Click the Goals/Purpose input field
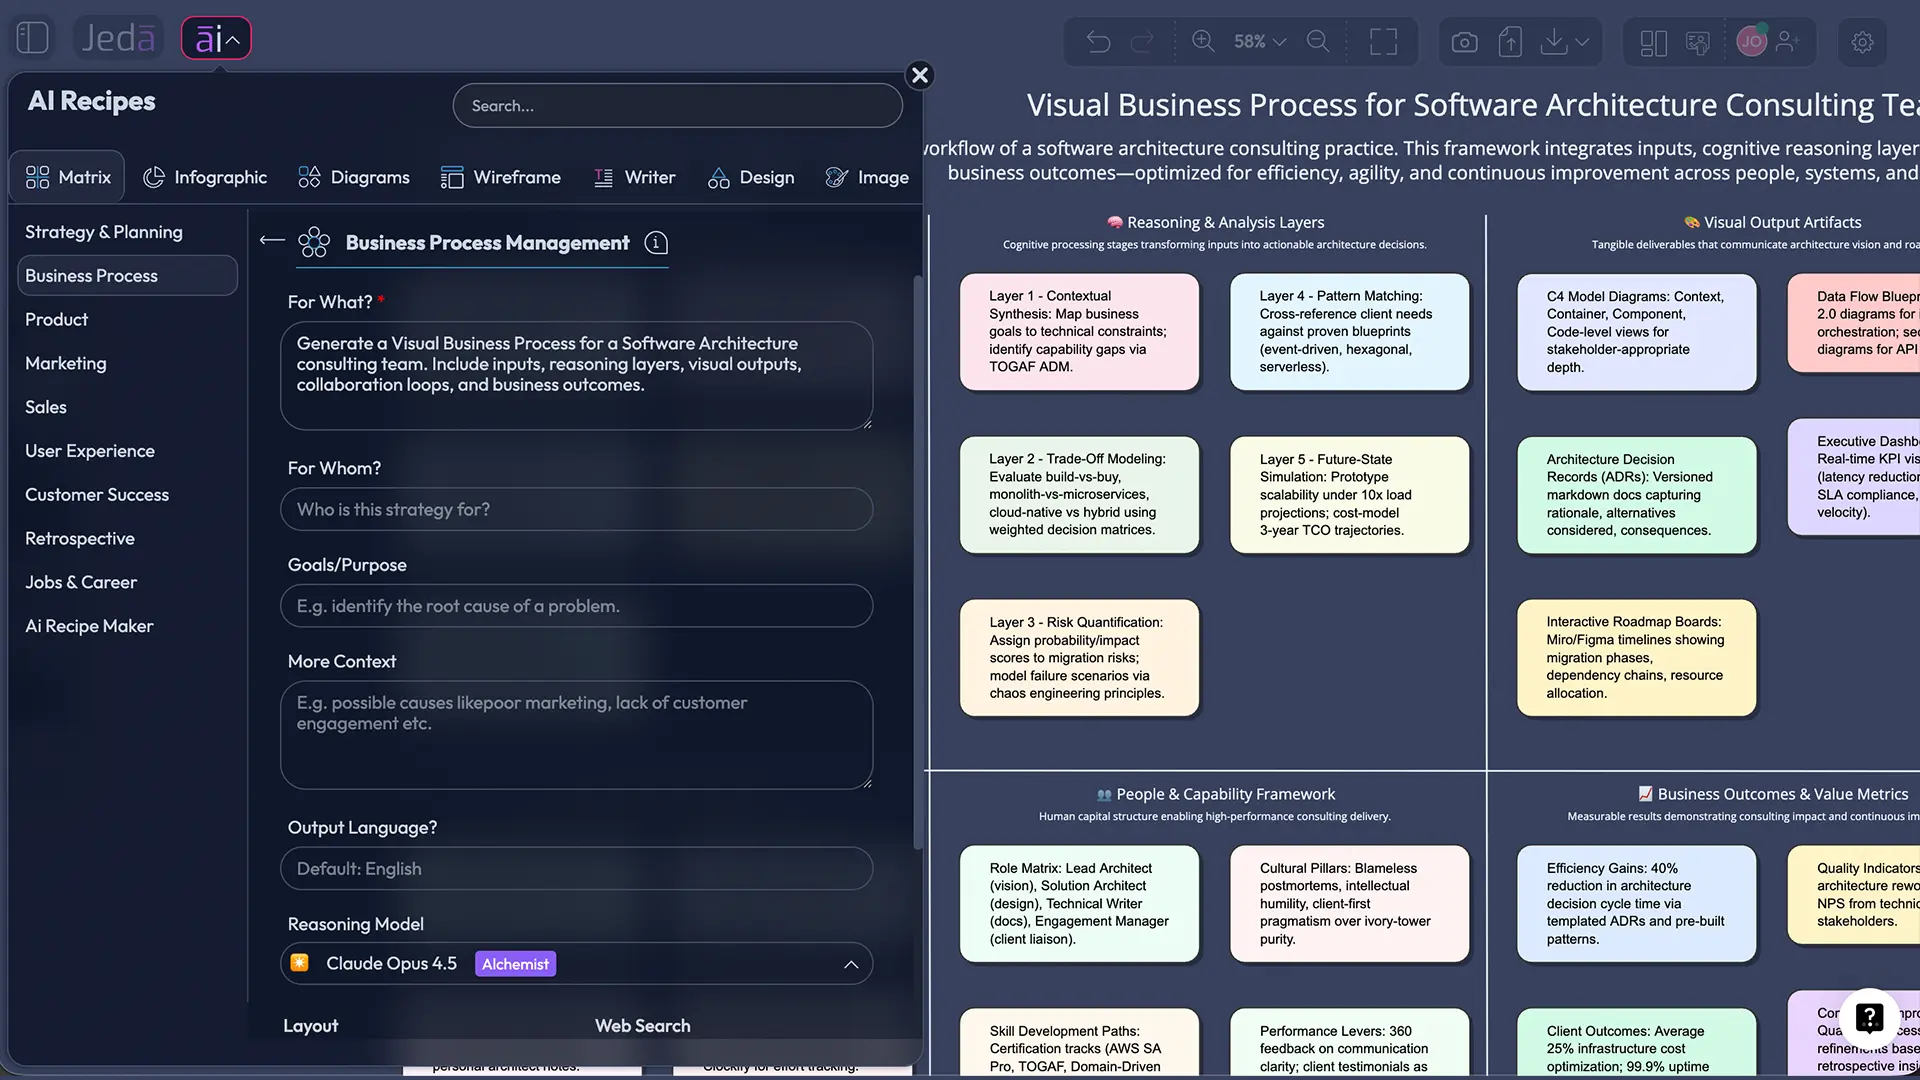 (576, 606)
